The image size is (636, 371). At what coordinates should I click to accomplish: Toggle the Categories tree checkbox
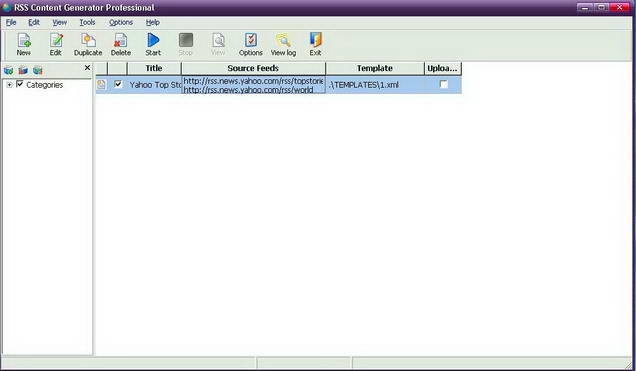(19, 84)
